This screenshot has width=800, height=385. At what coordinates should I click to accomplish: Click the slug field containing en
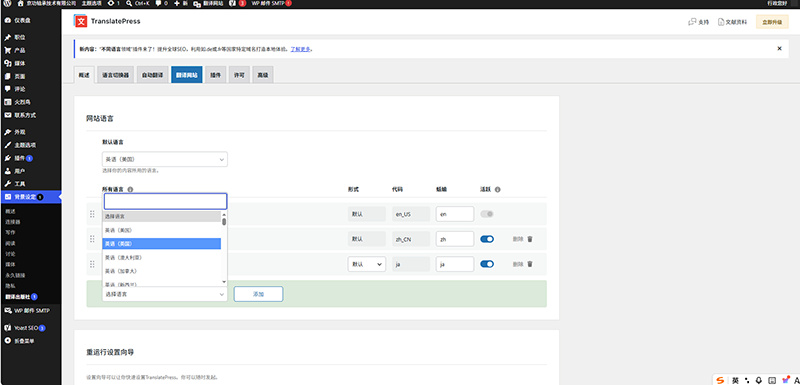455,214
